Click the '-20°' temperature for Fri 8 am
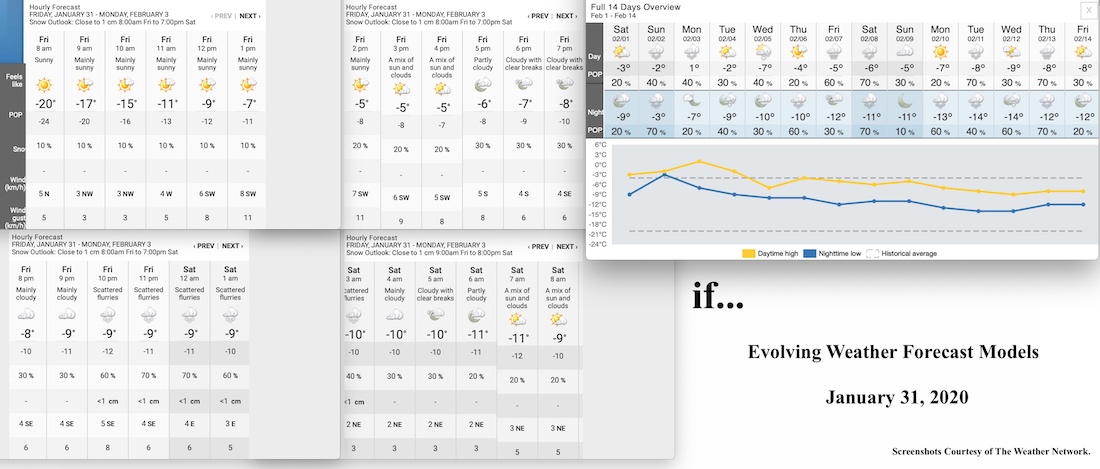 pos(44,105)
